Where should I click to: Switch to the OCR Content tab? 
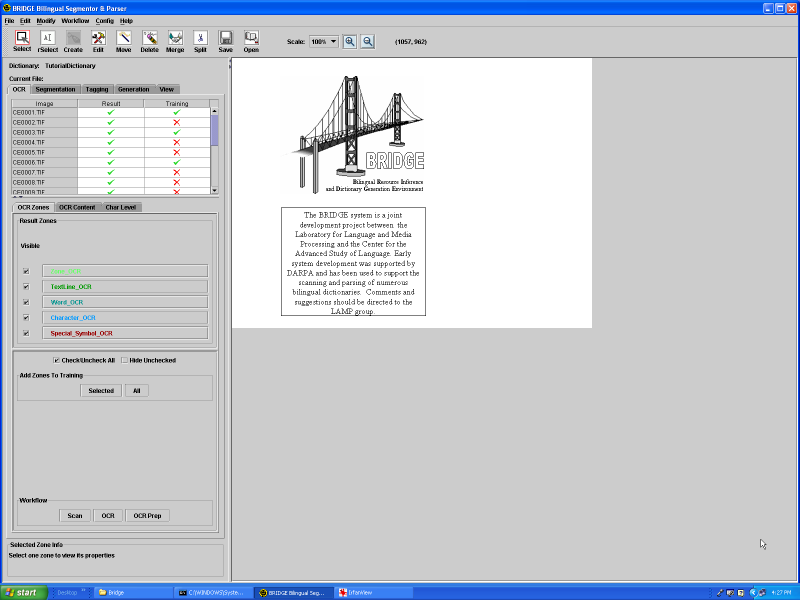pos(77,207)
